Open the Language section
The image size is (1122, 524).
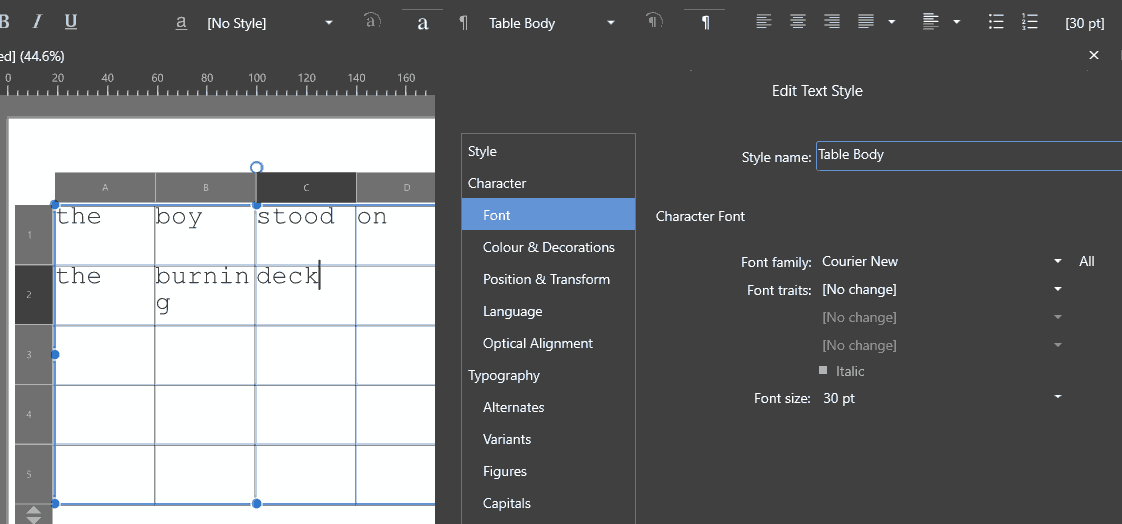point(548,311)
